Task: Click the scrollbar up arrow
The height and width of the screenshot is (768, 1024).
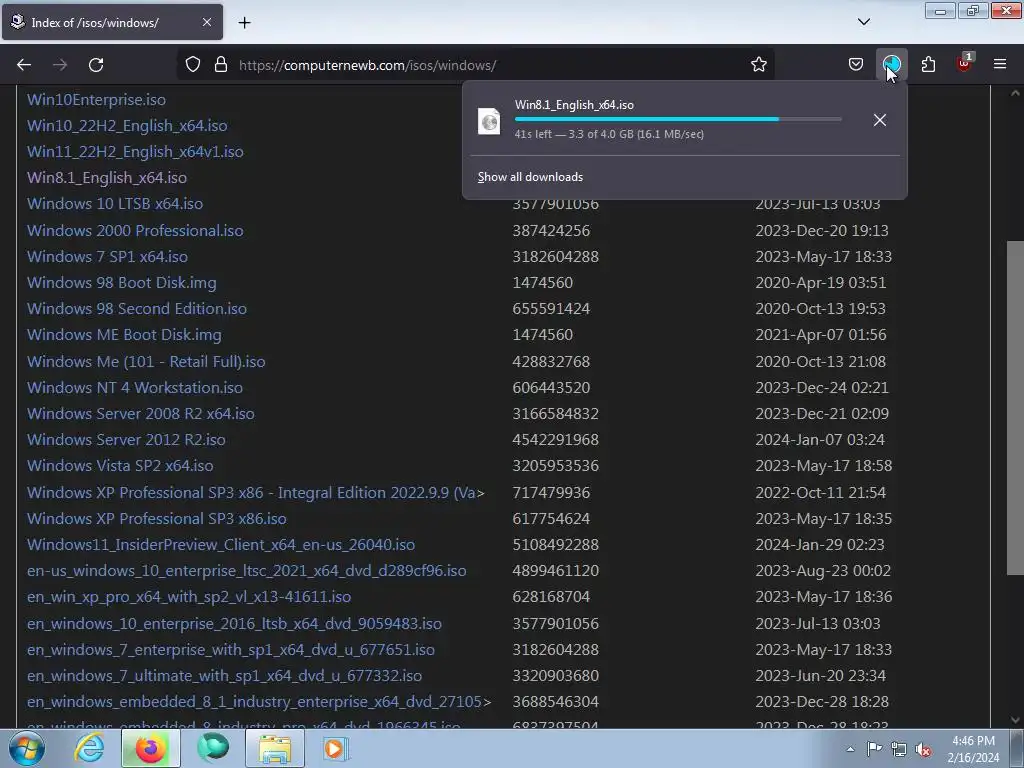Action: coord(1015,93)
